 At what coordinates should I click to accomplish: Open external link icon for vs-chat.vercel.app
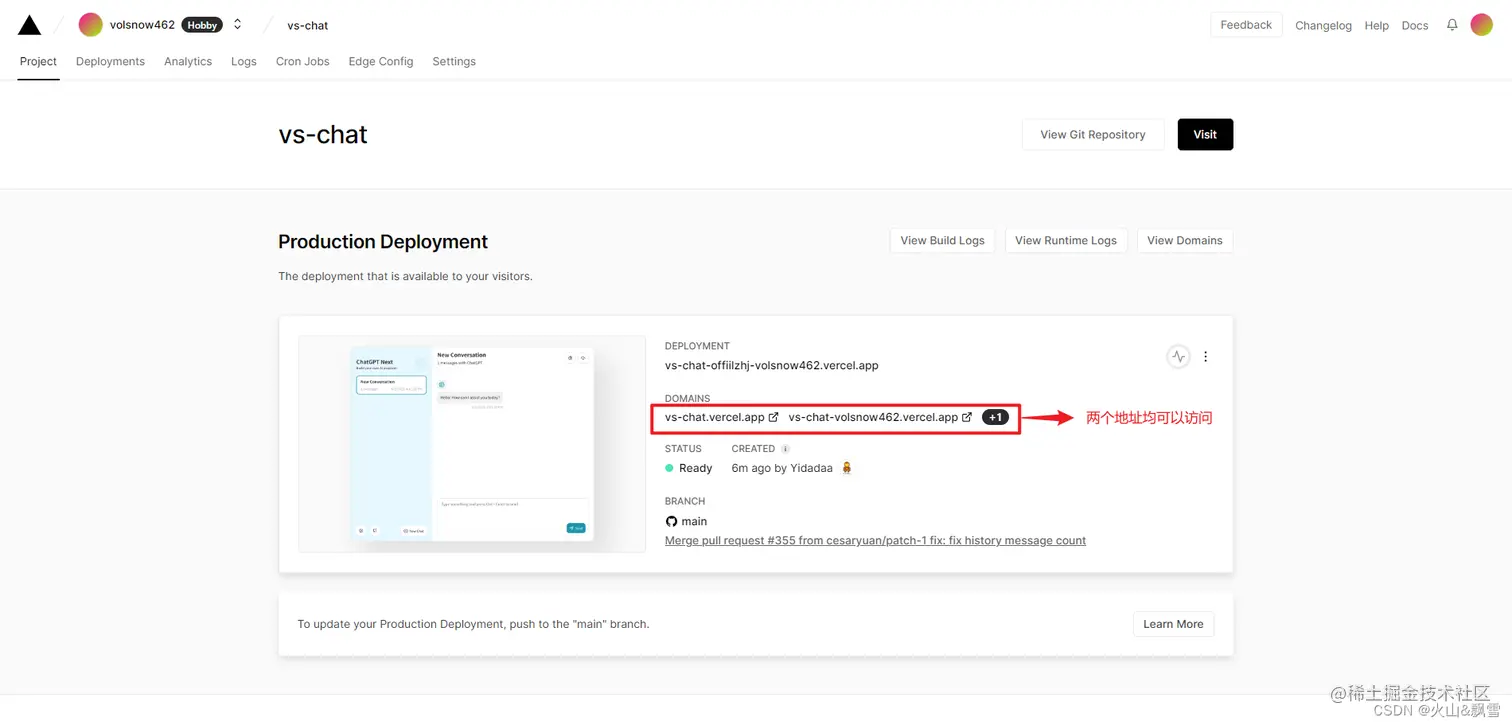pyautogui.click(x=773, y=417)
